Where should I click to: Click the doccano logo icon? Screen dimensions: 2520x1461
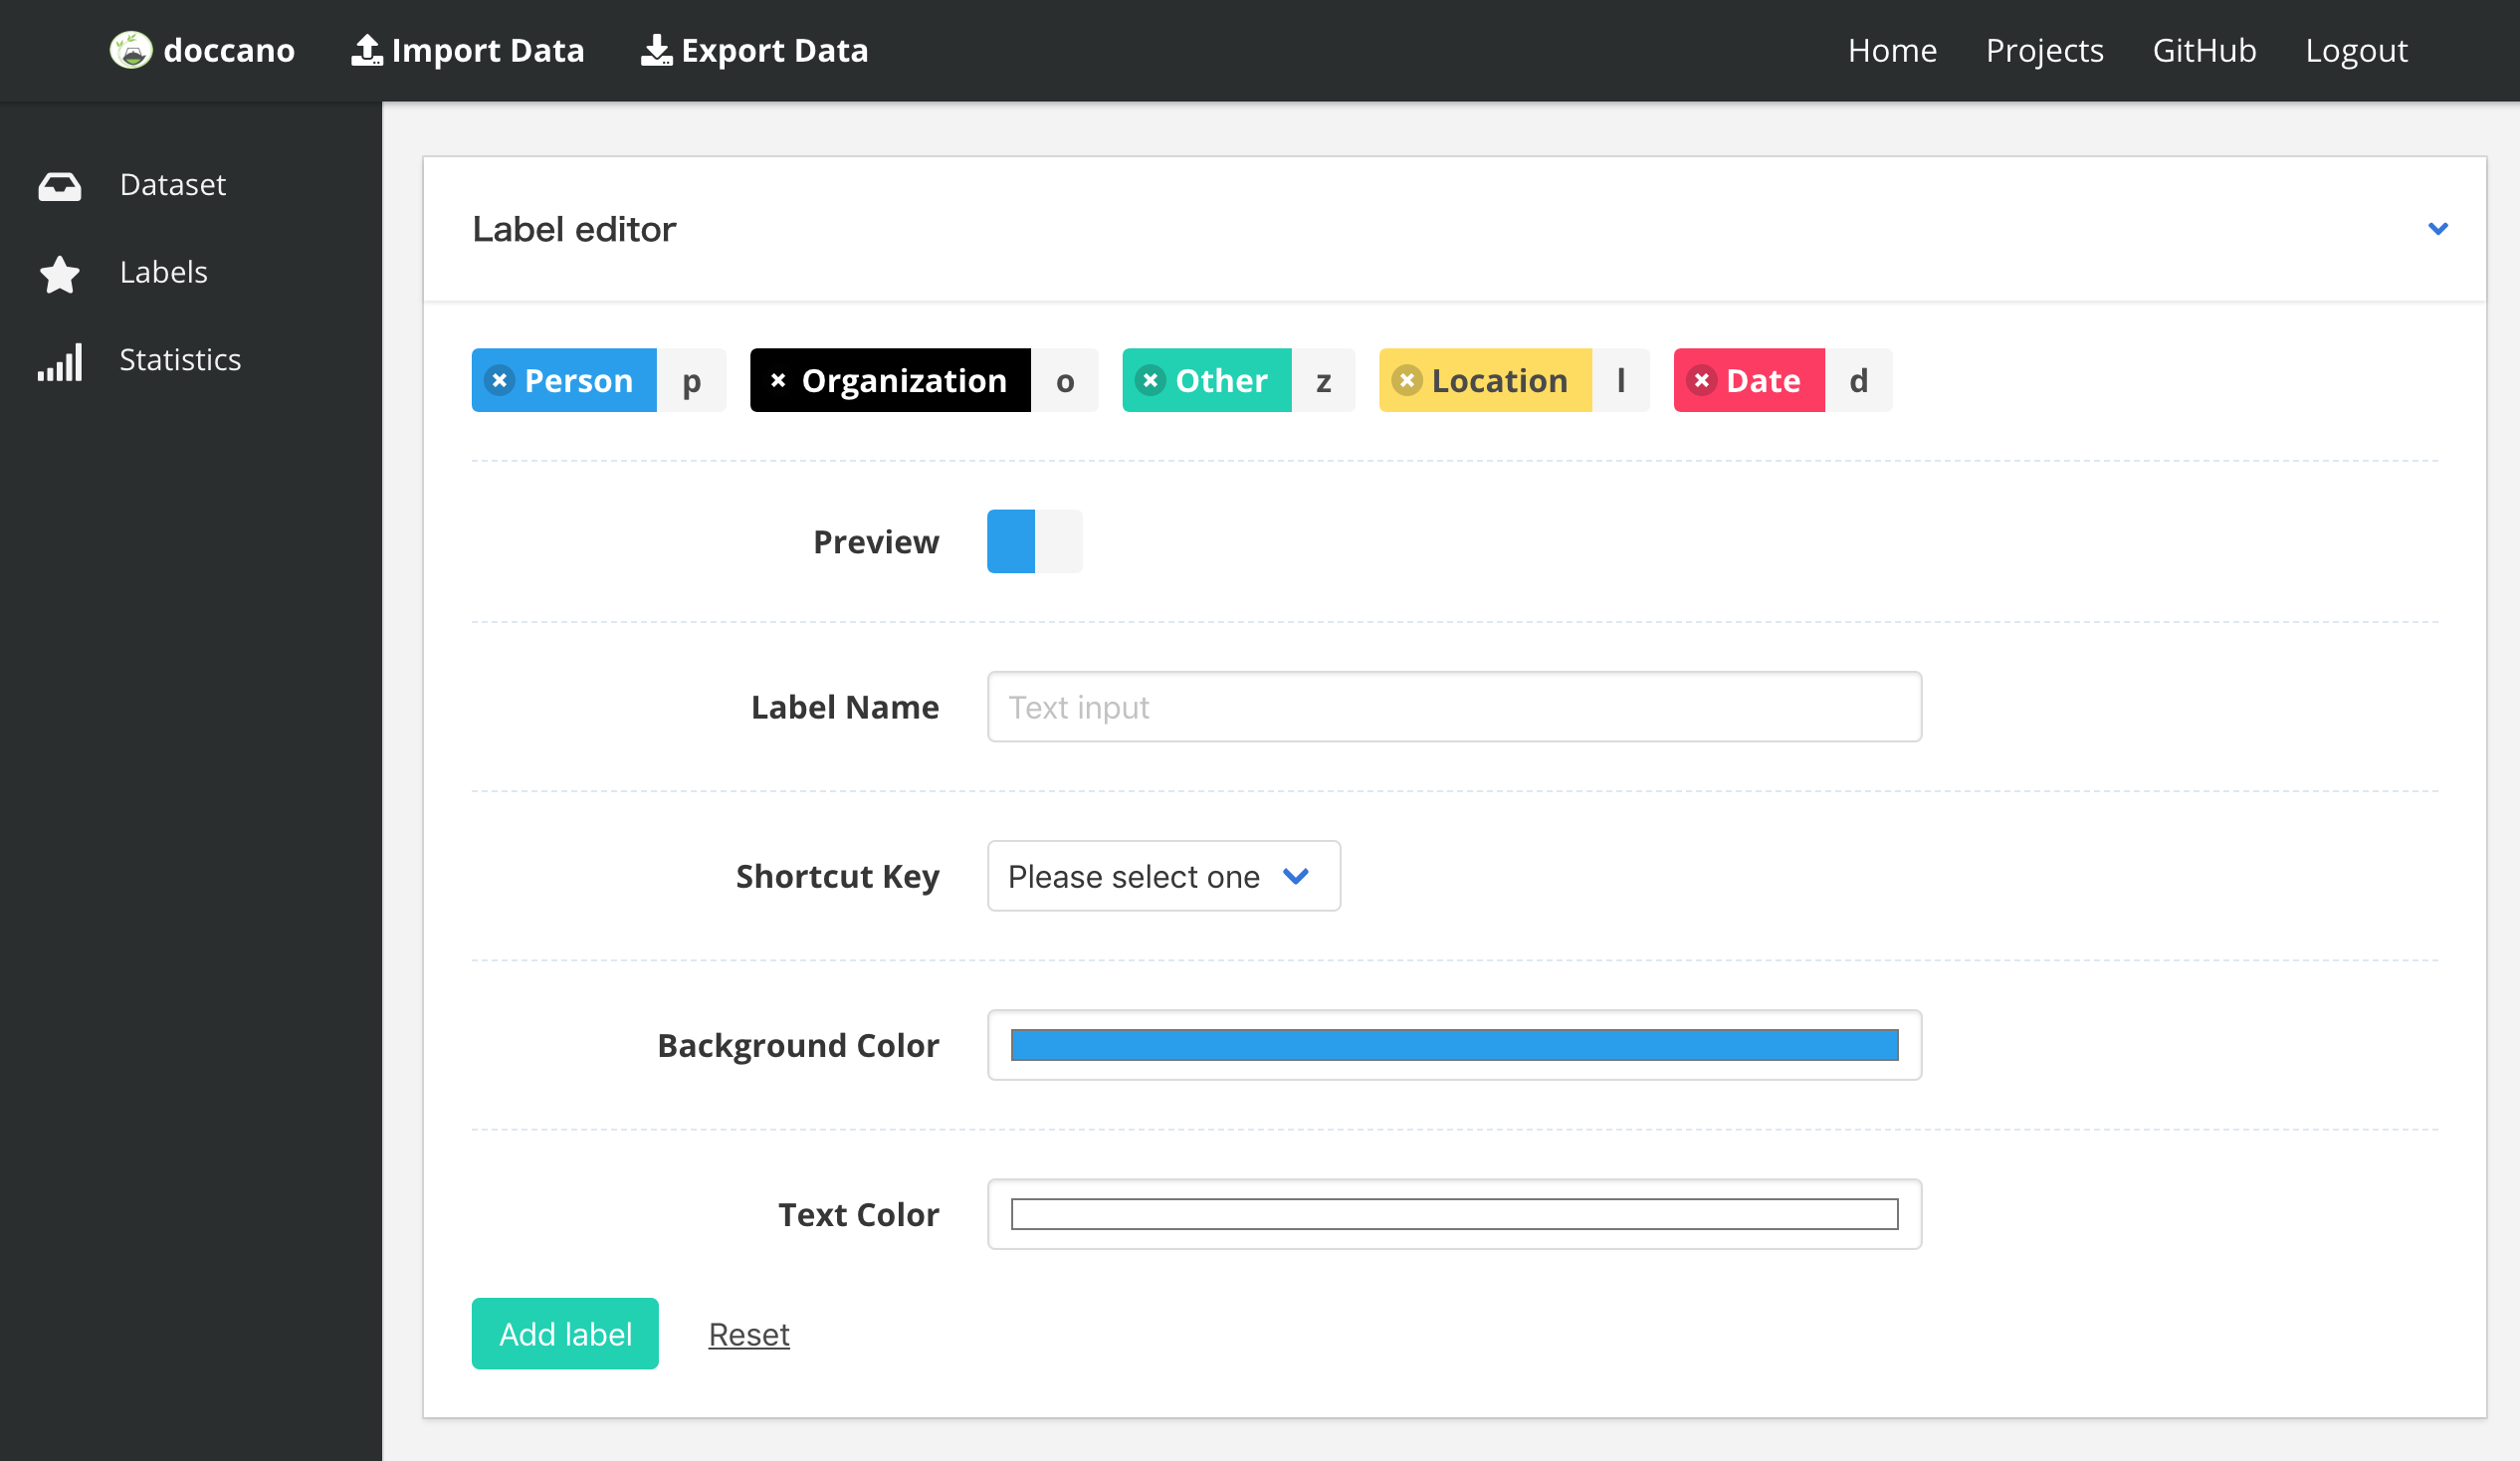pyautogui.click(x=130, y=50)
